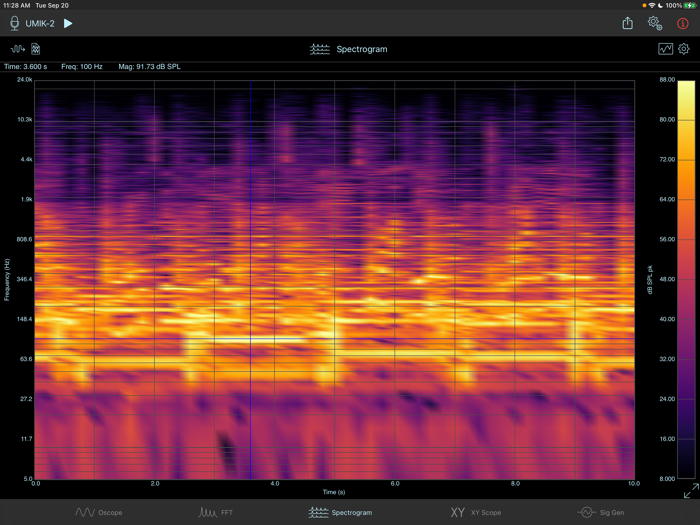The image size is (700, 525).
Task: Switch to the FFT tab
Action: click(x=215, y=512)
